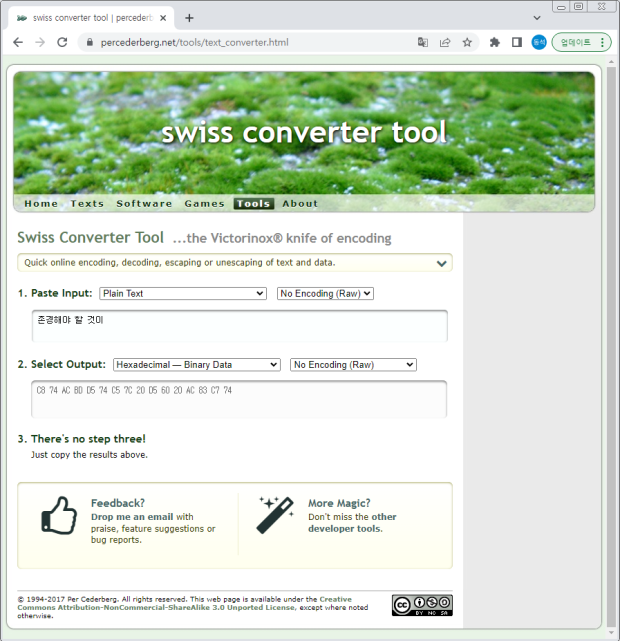Open the Games navigation menu item

pyautogui.click(x=204, y=204)
